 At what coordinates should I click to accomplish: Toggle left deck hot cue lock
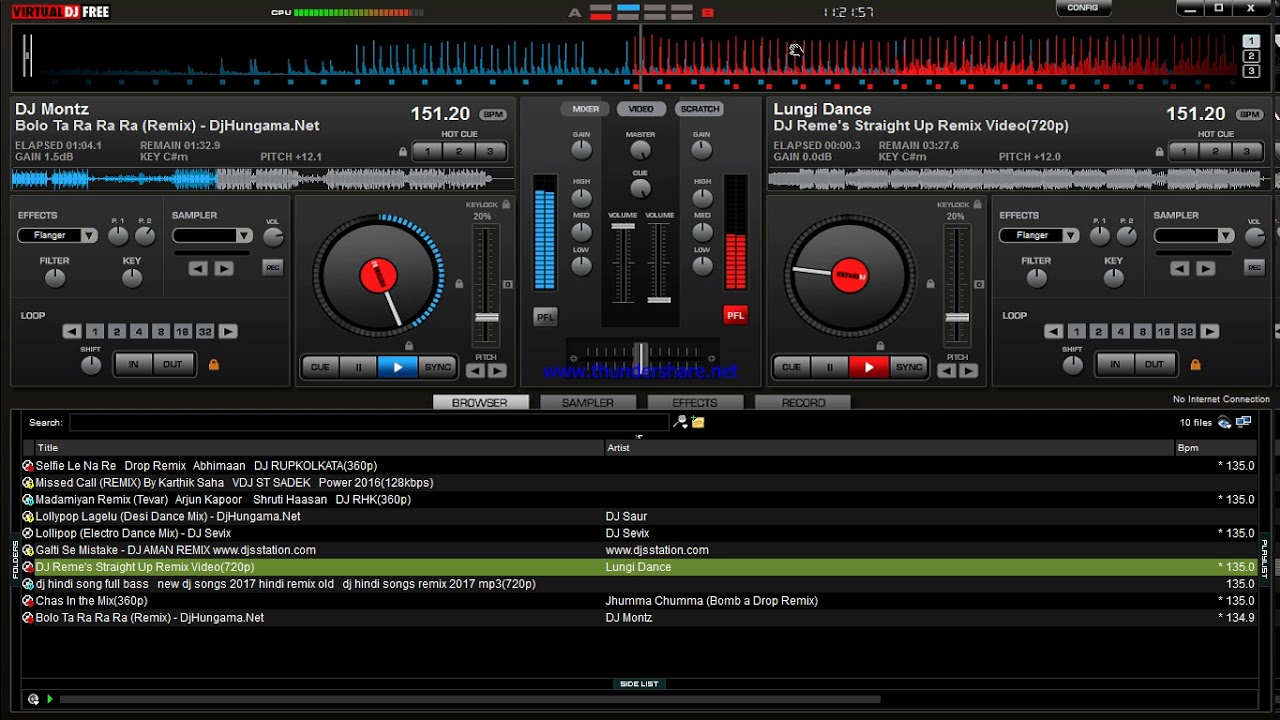point(403,152)
